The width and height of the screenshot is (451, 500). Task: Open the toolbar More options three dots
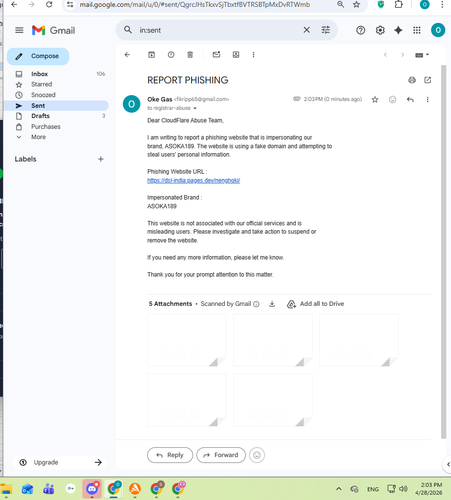coord(253,55)
